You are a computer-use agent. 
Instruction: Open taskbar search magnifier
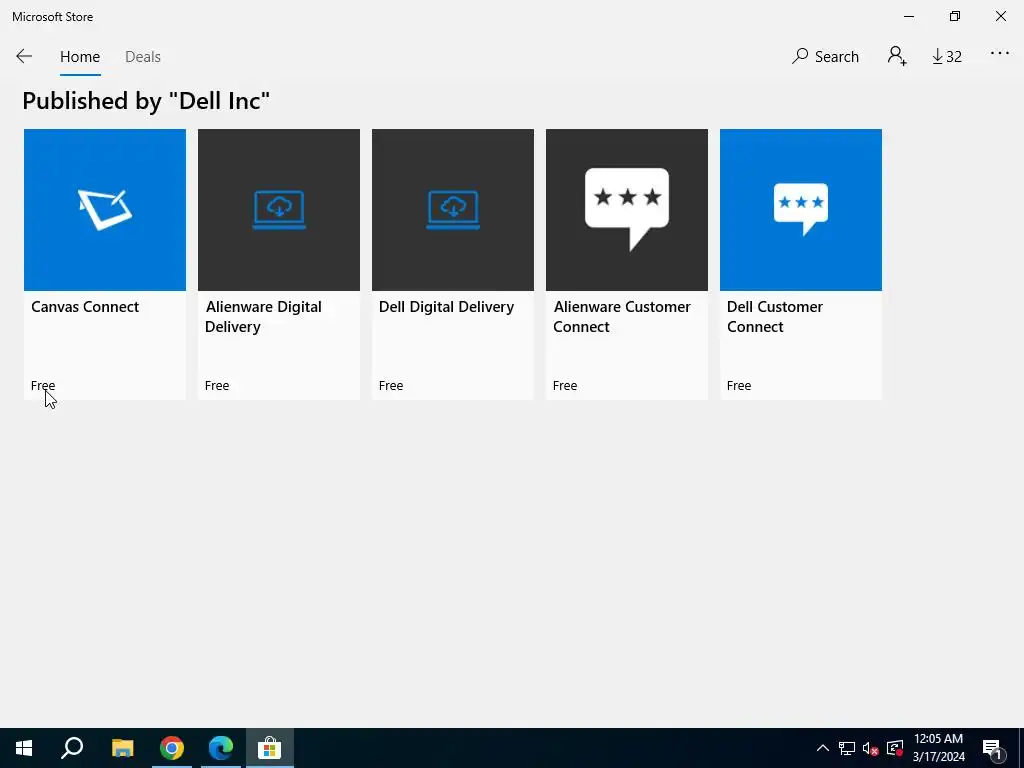pyautogui.click(x=72, y=748)
